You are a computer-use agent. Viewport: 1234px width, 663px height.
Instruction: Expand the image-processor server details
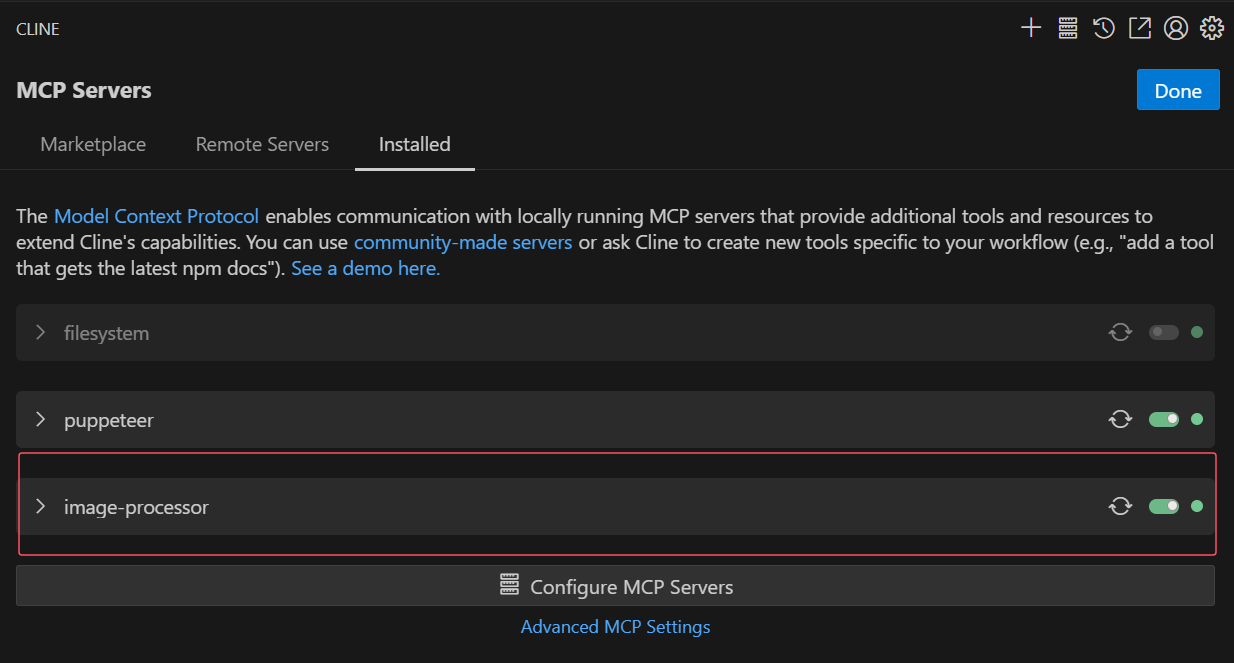coord(40,506)
